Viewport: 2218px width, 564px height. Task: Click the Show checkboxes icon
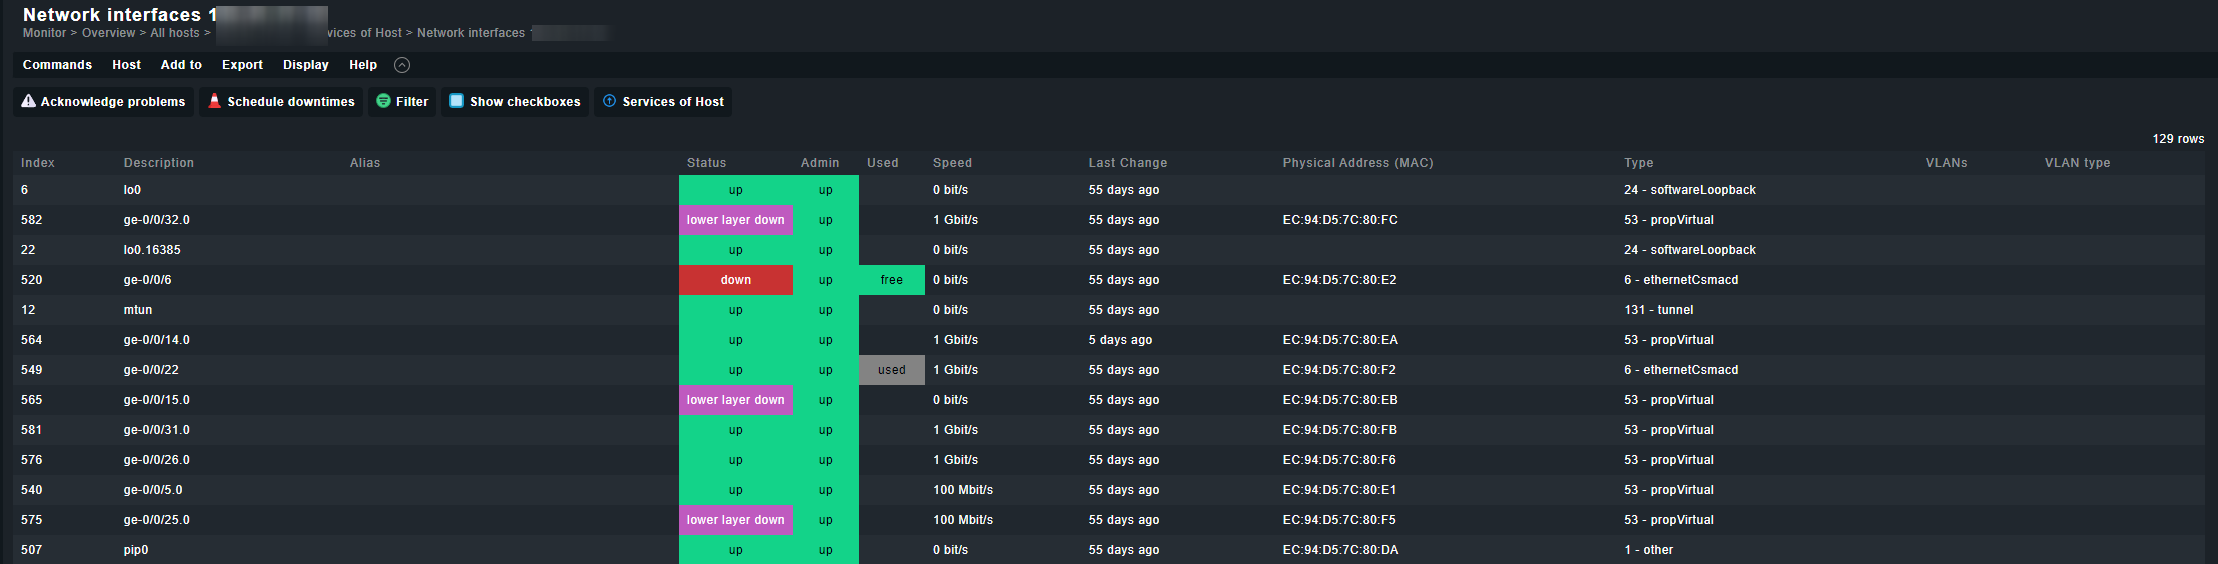pyautogui.click(x=456, y=101)
